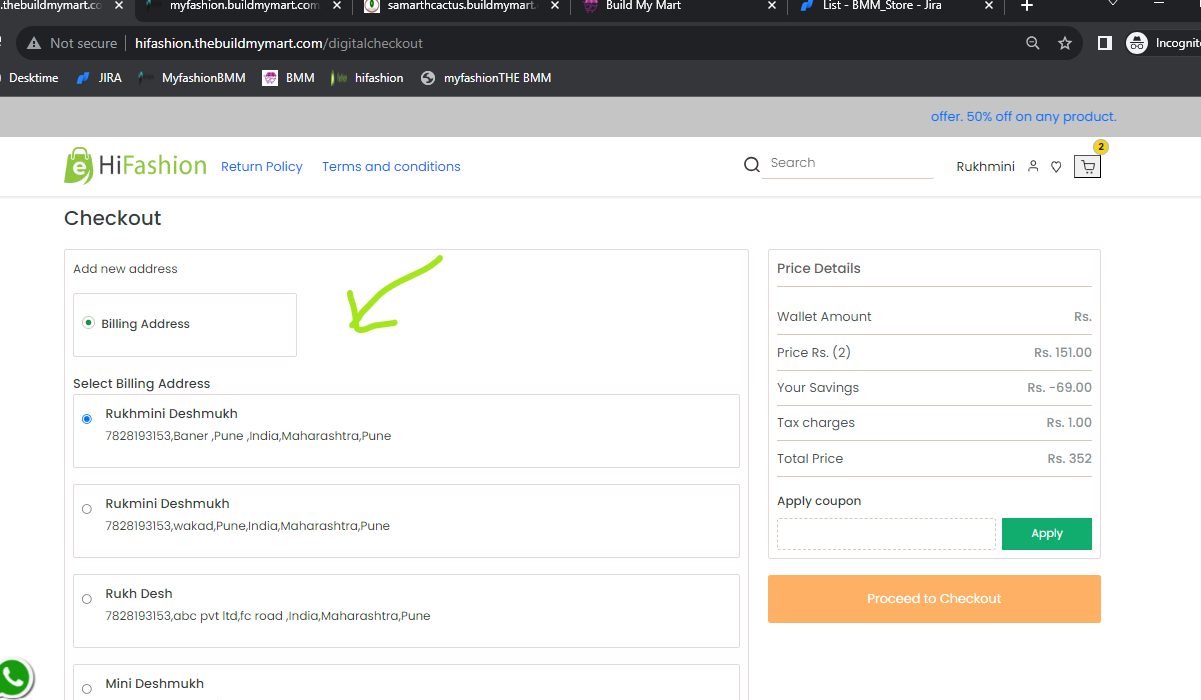Open the Return Policy link
This screenshot has width=1201, height=700.
[262, 167]
